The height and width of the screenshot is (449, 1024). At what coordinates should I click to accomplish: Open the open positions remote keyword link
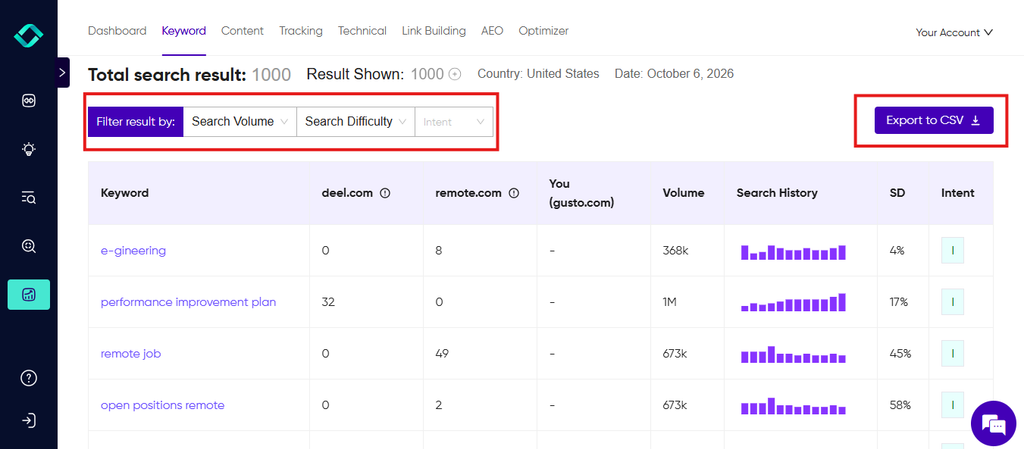pos(163,405)
